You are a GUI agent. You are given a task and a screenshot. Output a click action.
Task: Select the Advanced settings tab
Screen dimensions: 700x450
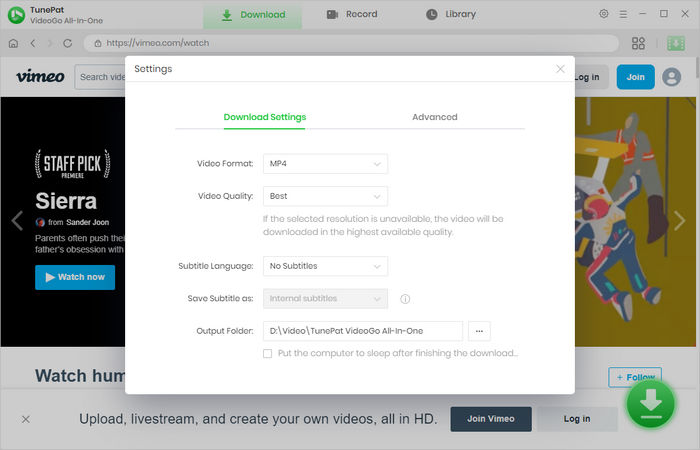pyautogui.click(x=434, y=117)
